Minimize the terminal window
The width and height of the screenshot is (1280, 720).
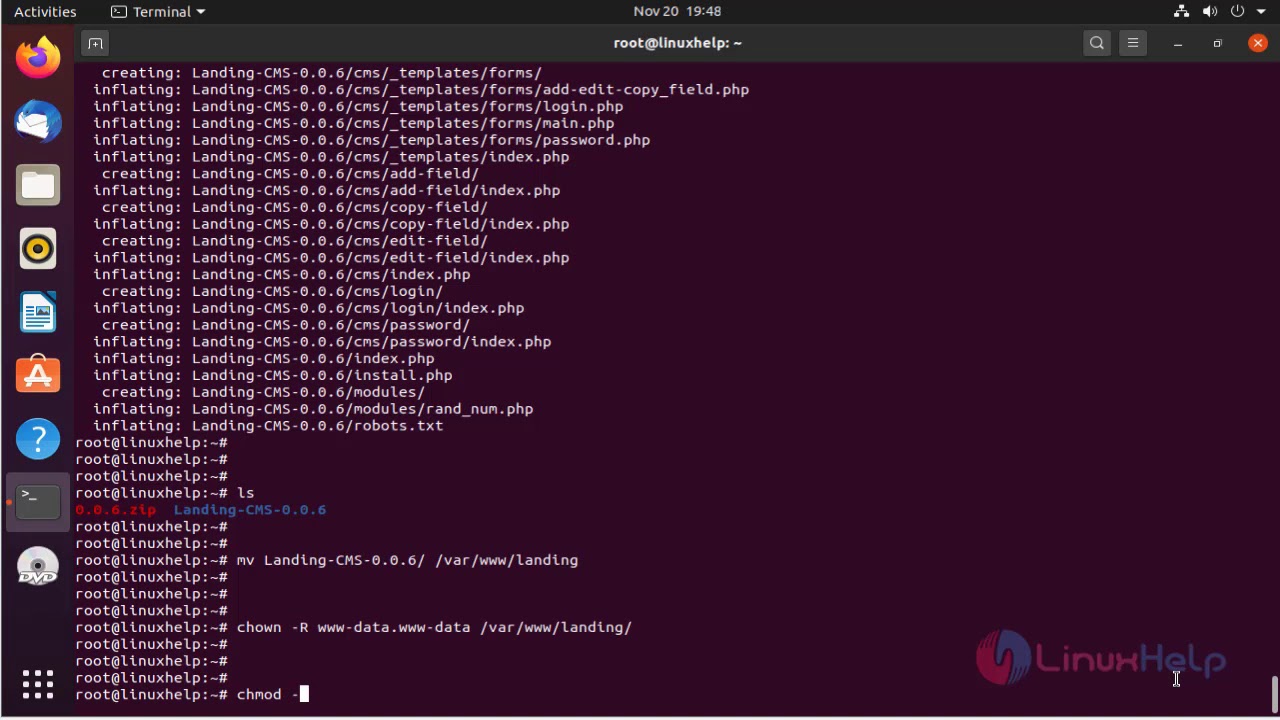[1178, 43]
